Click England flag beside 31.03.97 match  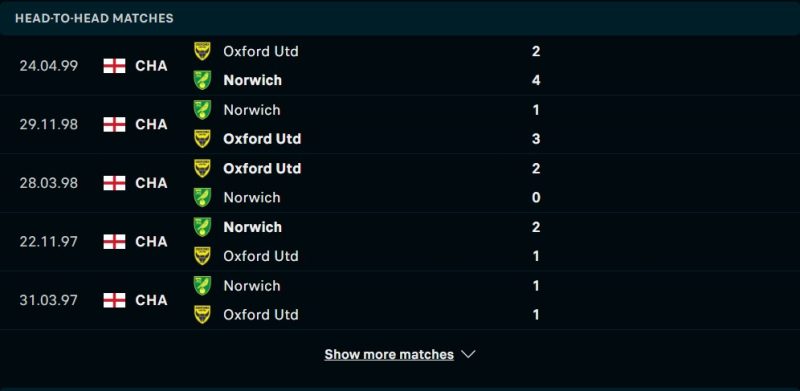click(114, 300)
